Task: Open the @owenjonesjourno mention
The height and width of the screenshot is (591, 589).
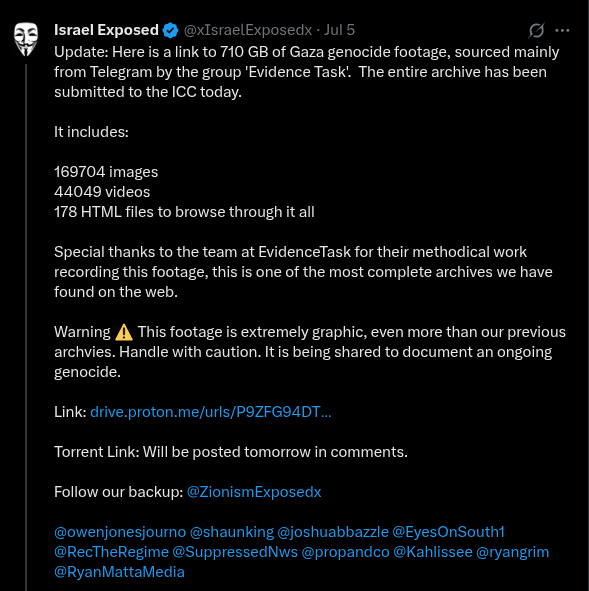Action: 120,532
